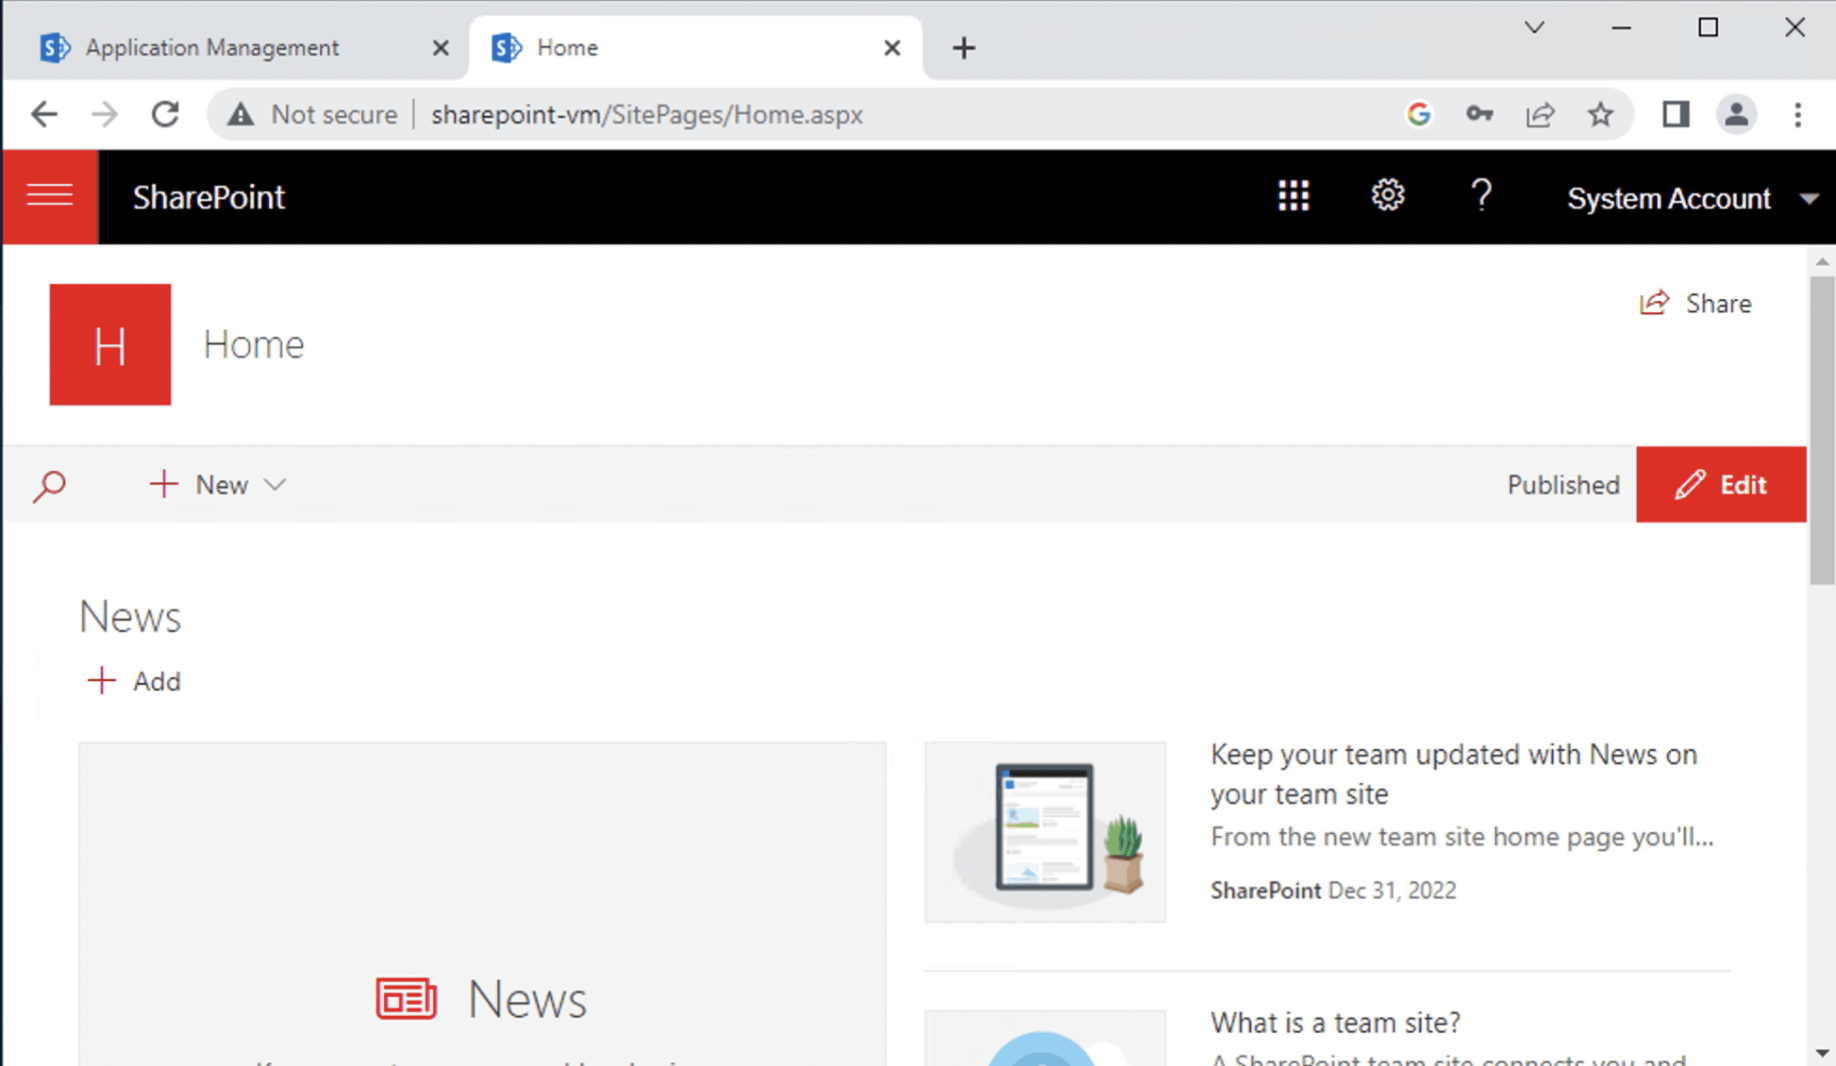Viewport: 1836px width, 1066px height.
Task: Edit the Home page
Action: (x=1721, y=485)
